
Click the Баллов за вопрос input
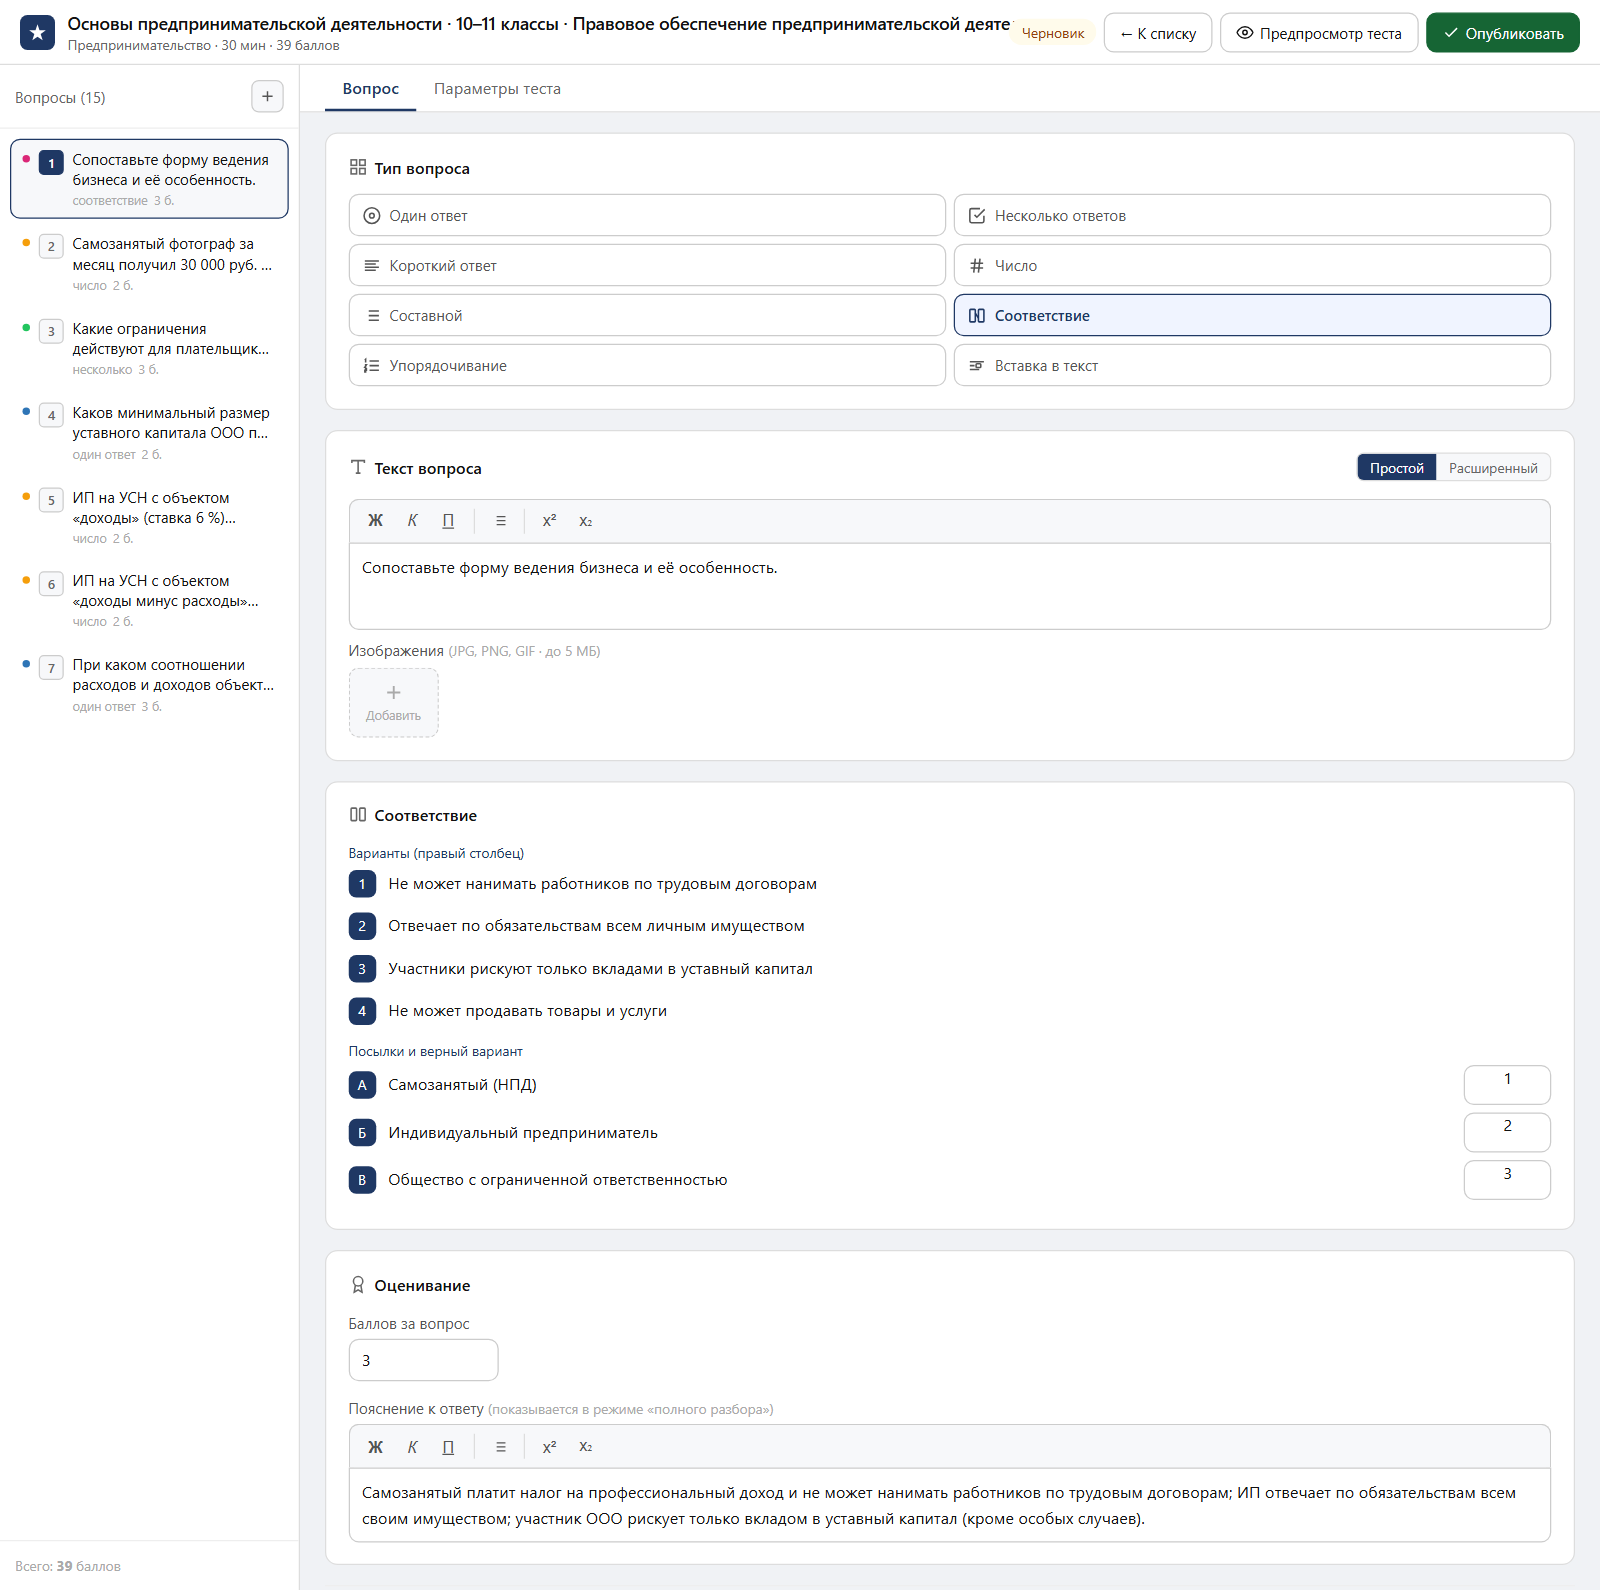pyautogui.click(x=423, y=1360)
